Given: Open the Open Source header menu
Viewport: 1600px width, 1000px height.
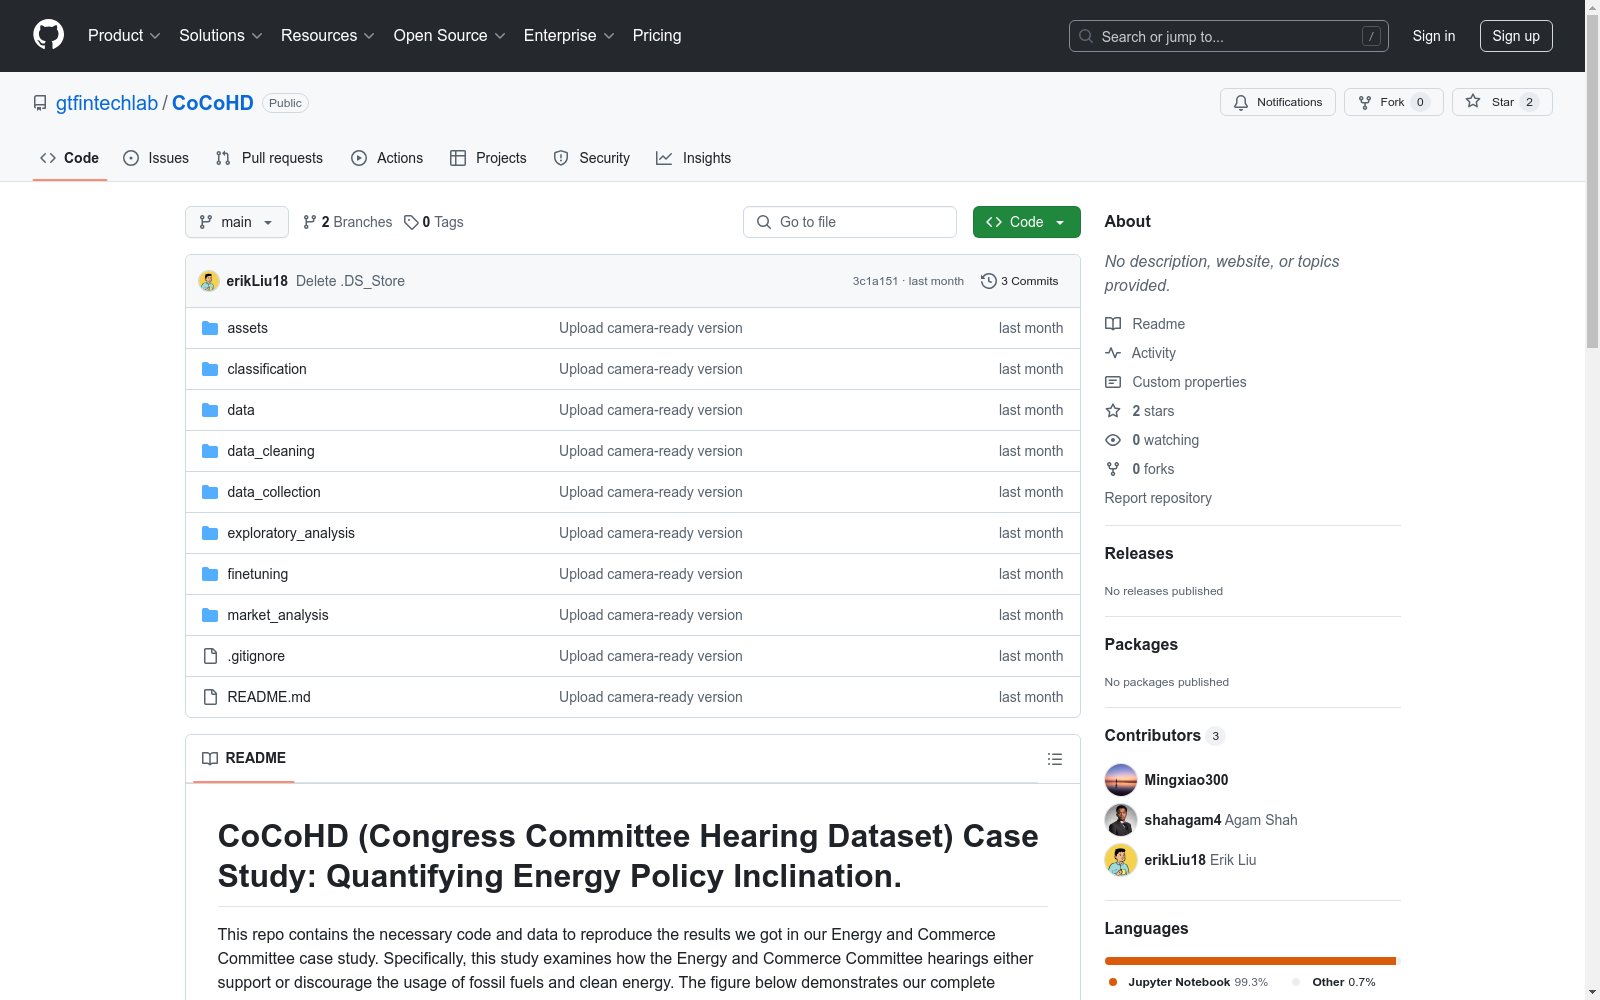Looking at the screenshot, I should (x=450, y=35).
